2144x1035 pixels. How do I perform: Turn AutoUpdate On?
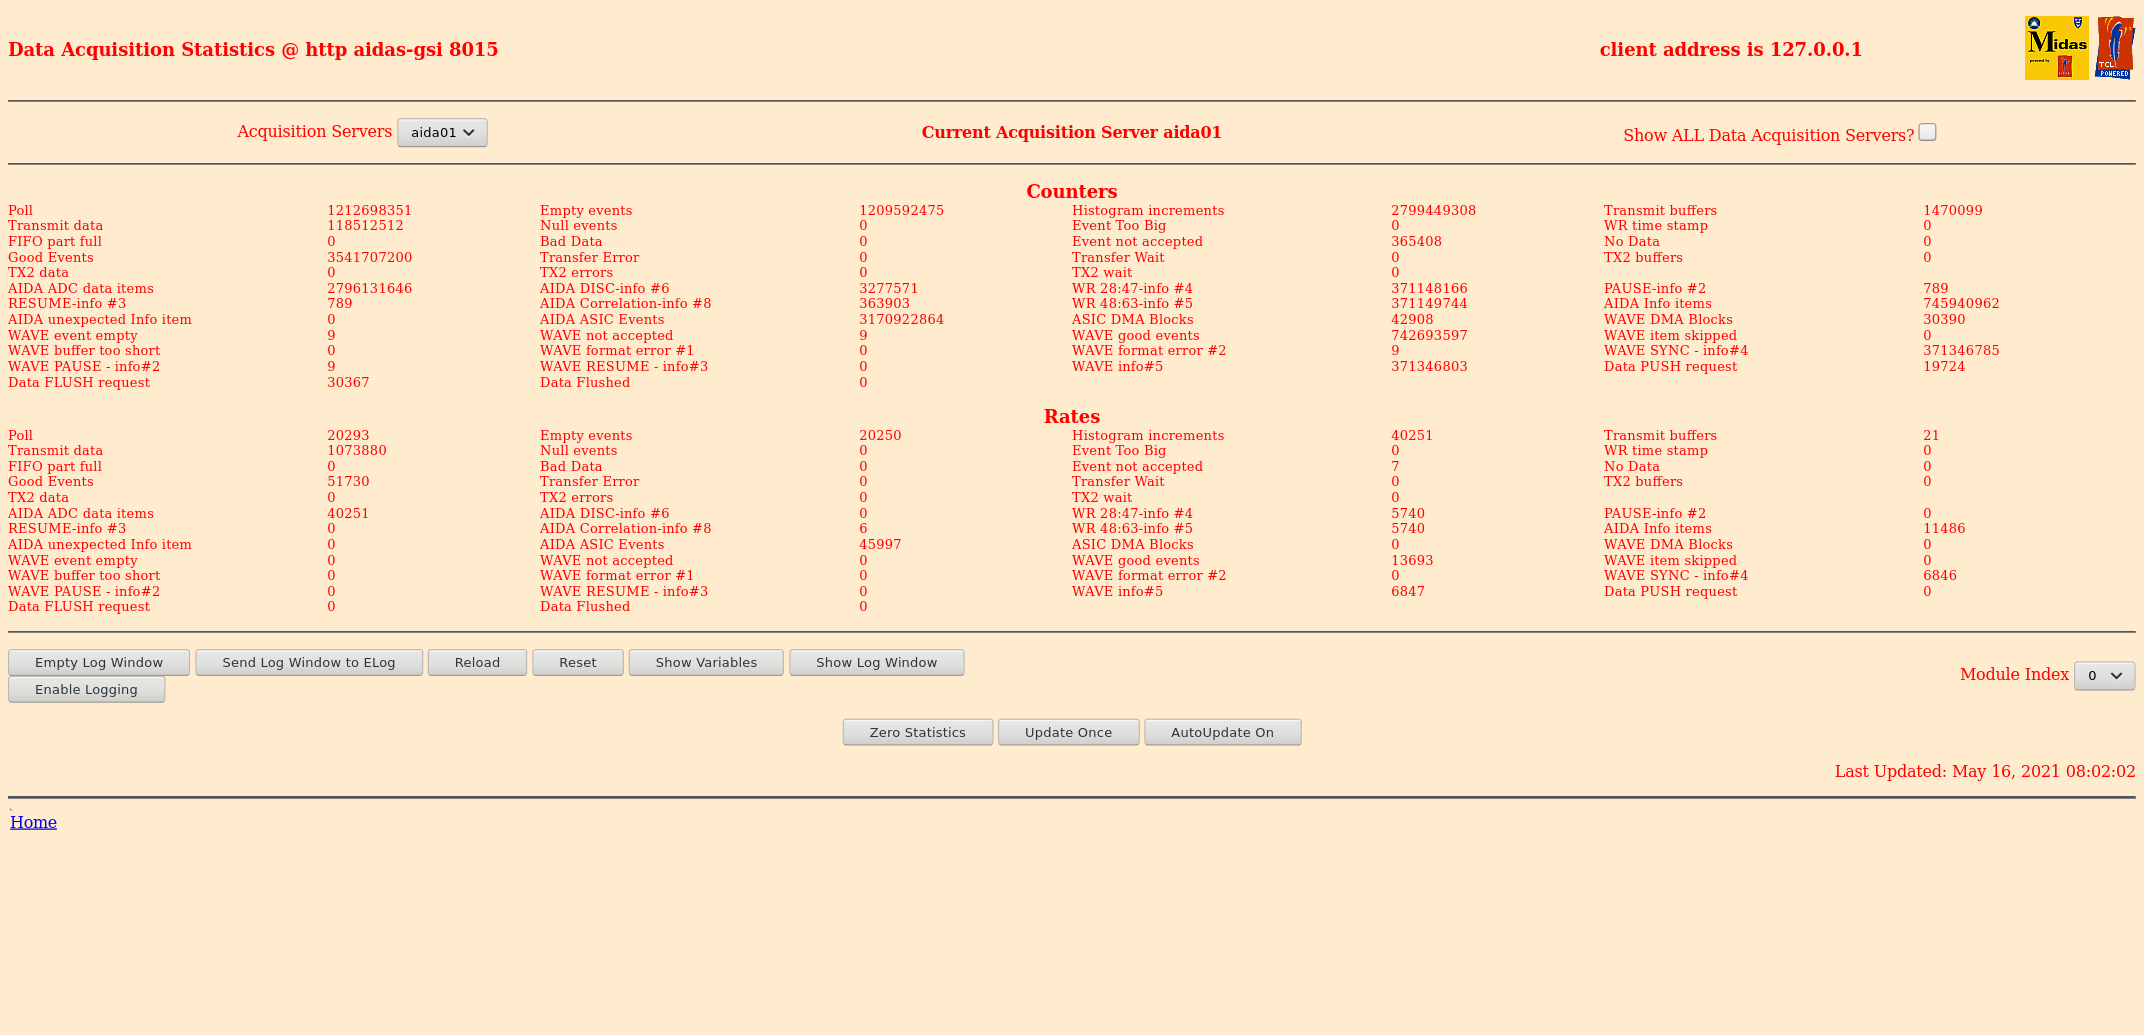tap(1222, 732)
